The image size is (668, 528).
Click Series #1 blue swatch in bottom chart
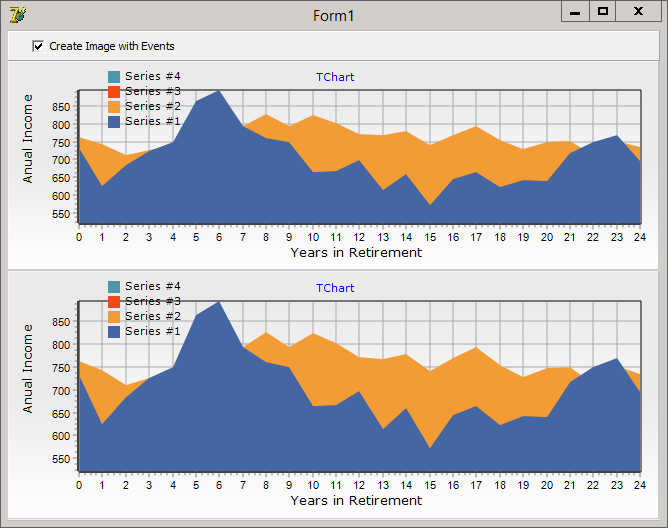point(114,332)
